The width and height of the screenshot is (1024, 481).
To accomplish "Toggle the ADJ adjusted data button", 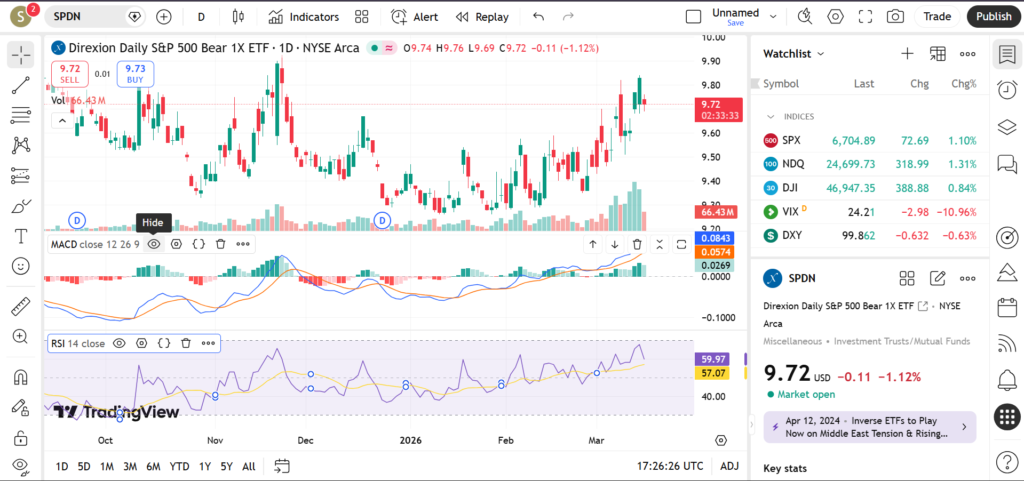I will pos(730,466).
